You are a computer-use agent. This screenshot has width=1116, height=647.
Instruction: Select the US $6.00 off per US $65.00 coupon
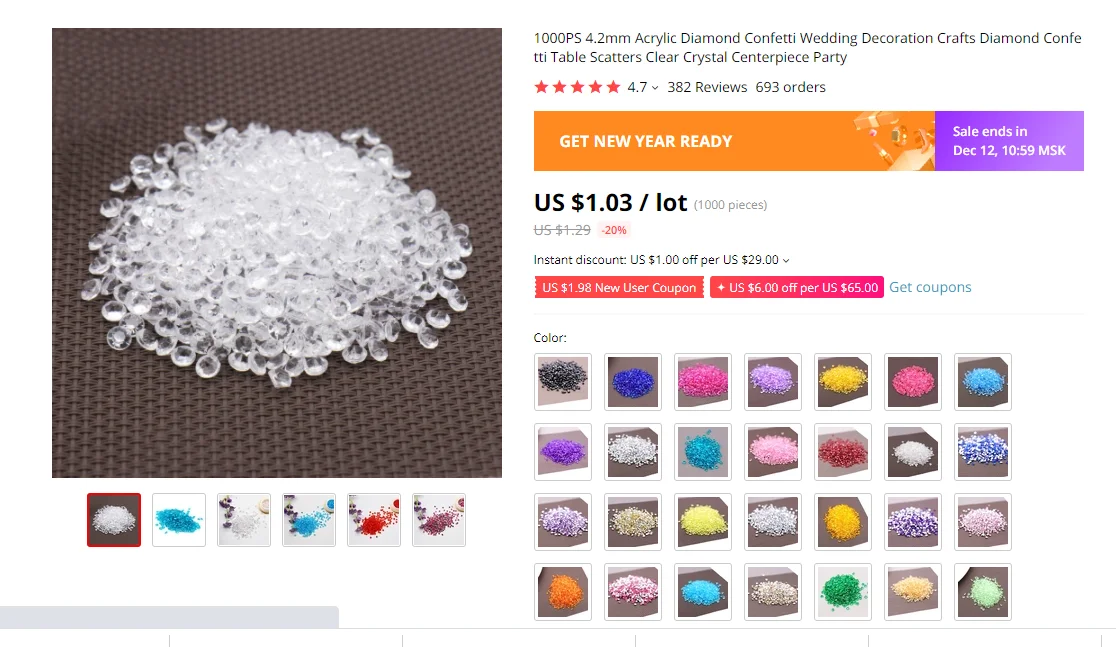(796, 288)
